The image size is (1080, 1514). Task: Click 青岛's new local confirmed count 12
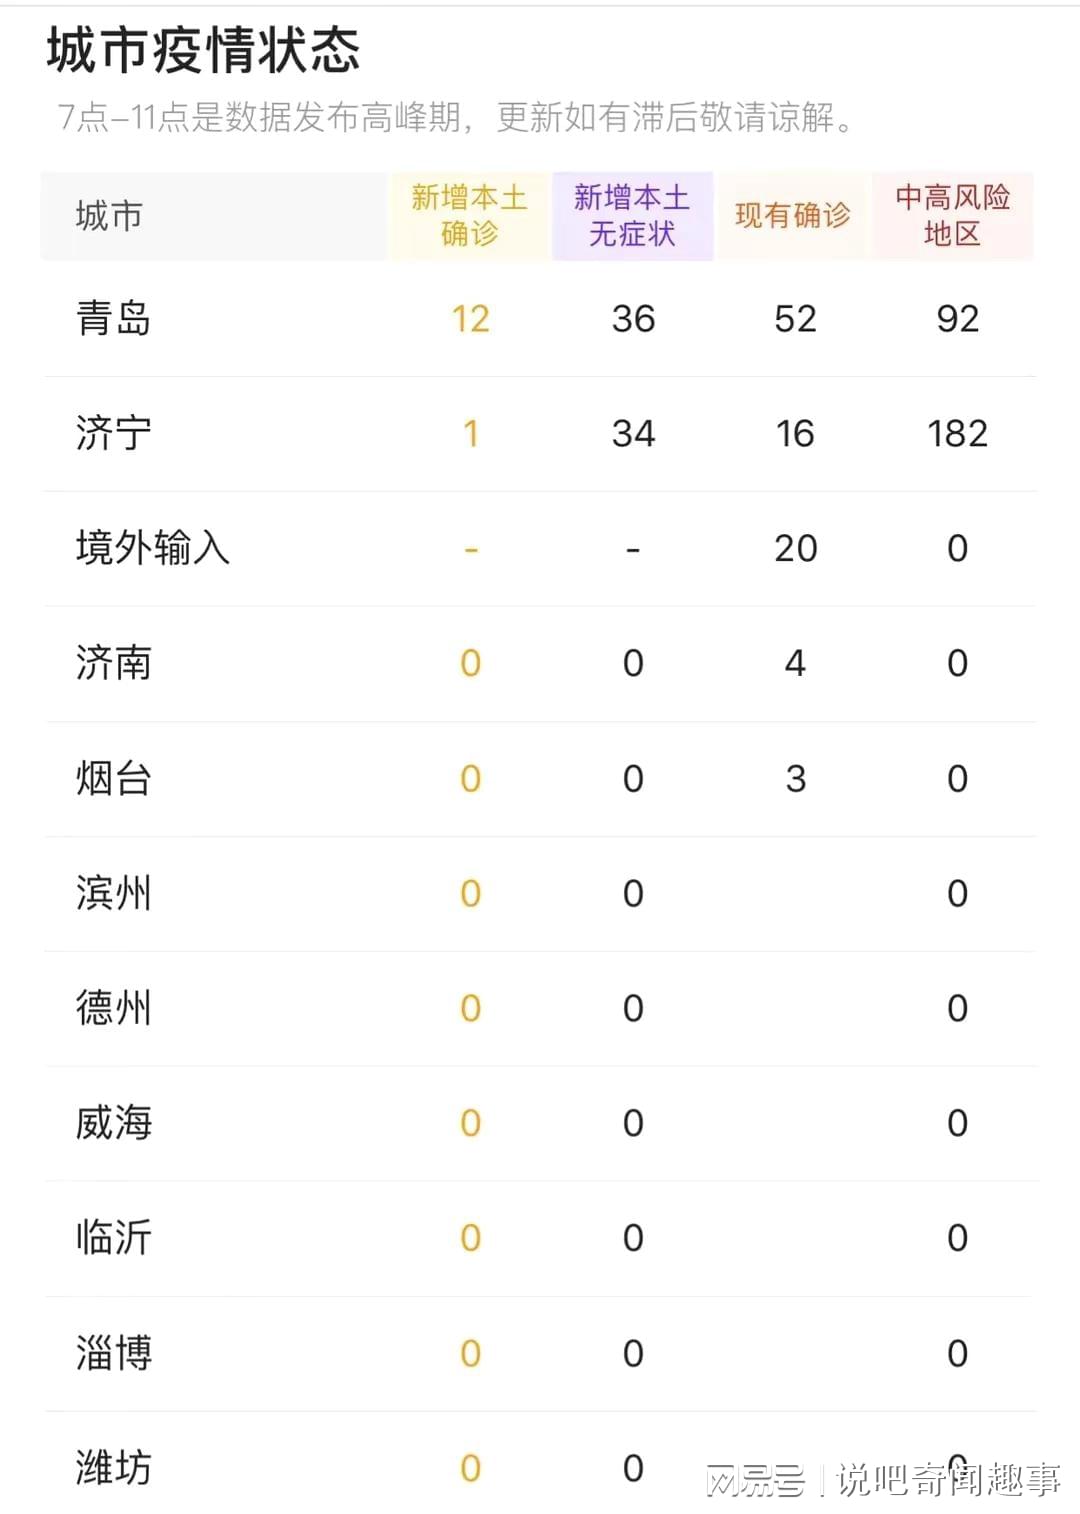tap(470, 319)
